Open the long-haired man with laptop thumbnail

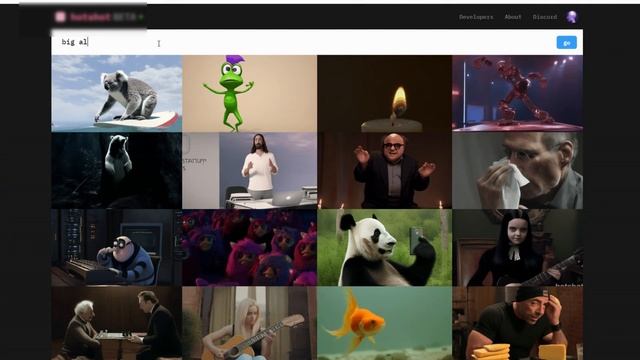point(249,171)
